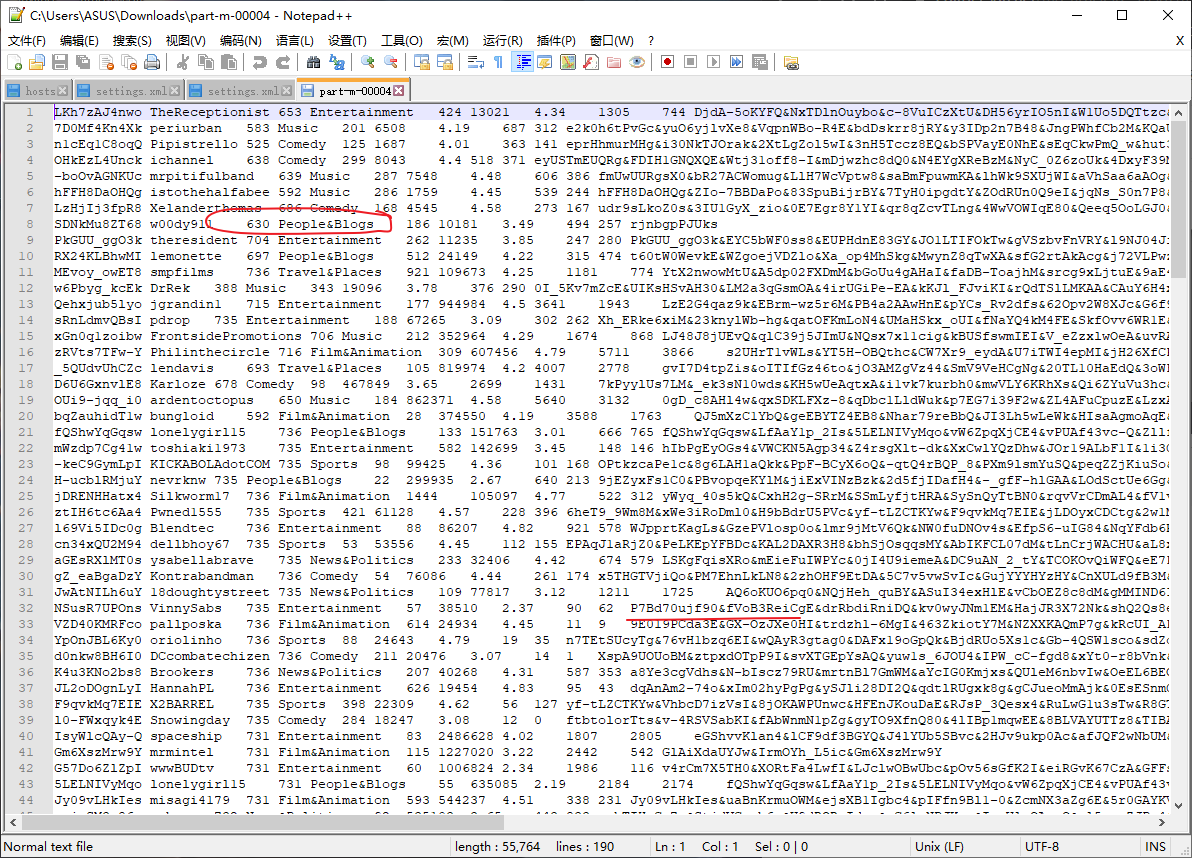
Task: Click line number 8 in the margin
Action: click(30, 223)
